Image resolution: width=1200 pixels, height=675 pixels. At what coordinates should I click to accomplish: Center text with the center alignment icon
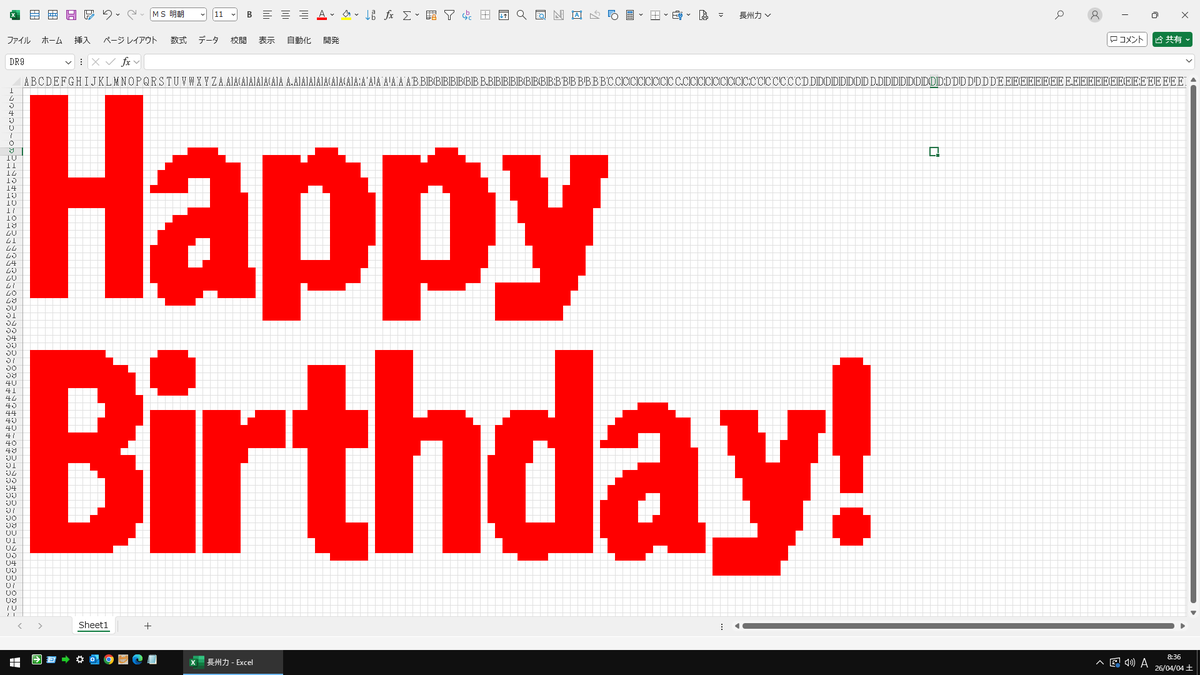[285, 15]
